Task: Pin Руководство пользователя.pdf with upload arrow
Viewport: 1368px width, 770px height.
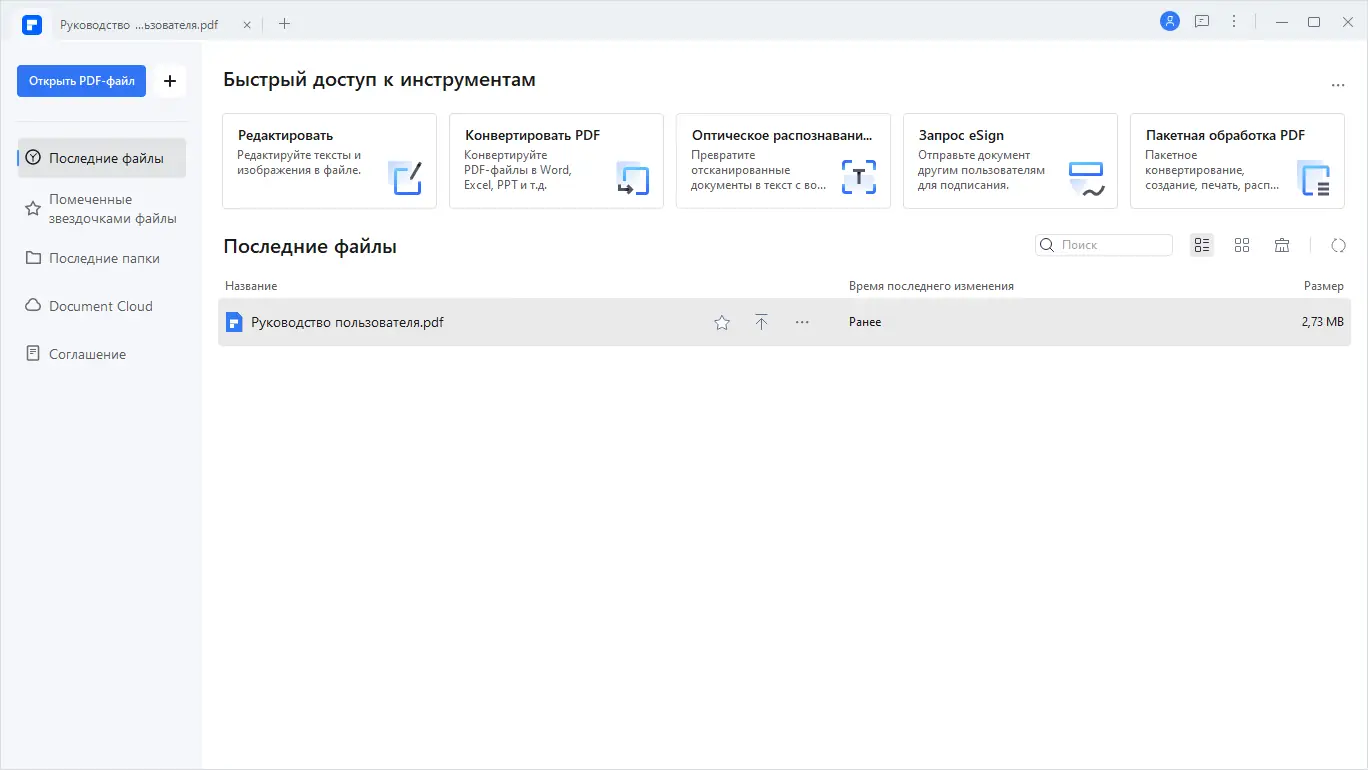Action: coord(761,322)
